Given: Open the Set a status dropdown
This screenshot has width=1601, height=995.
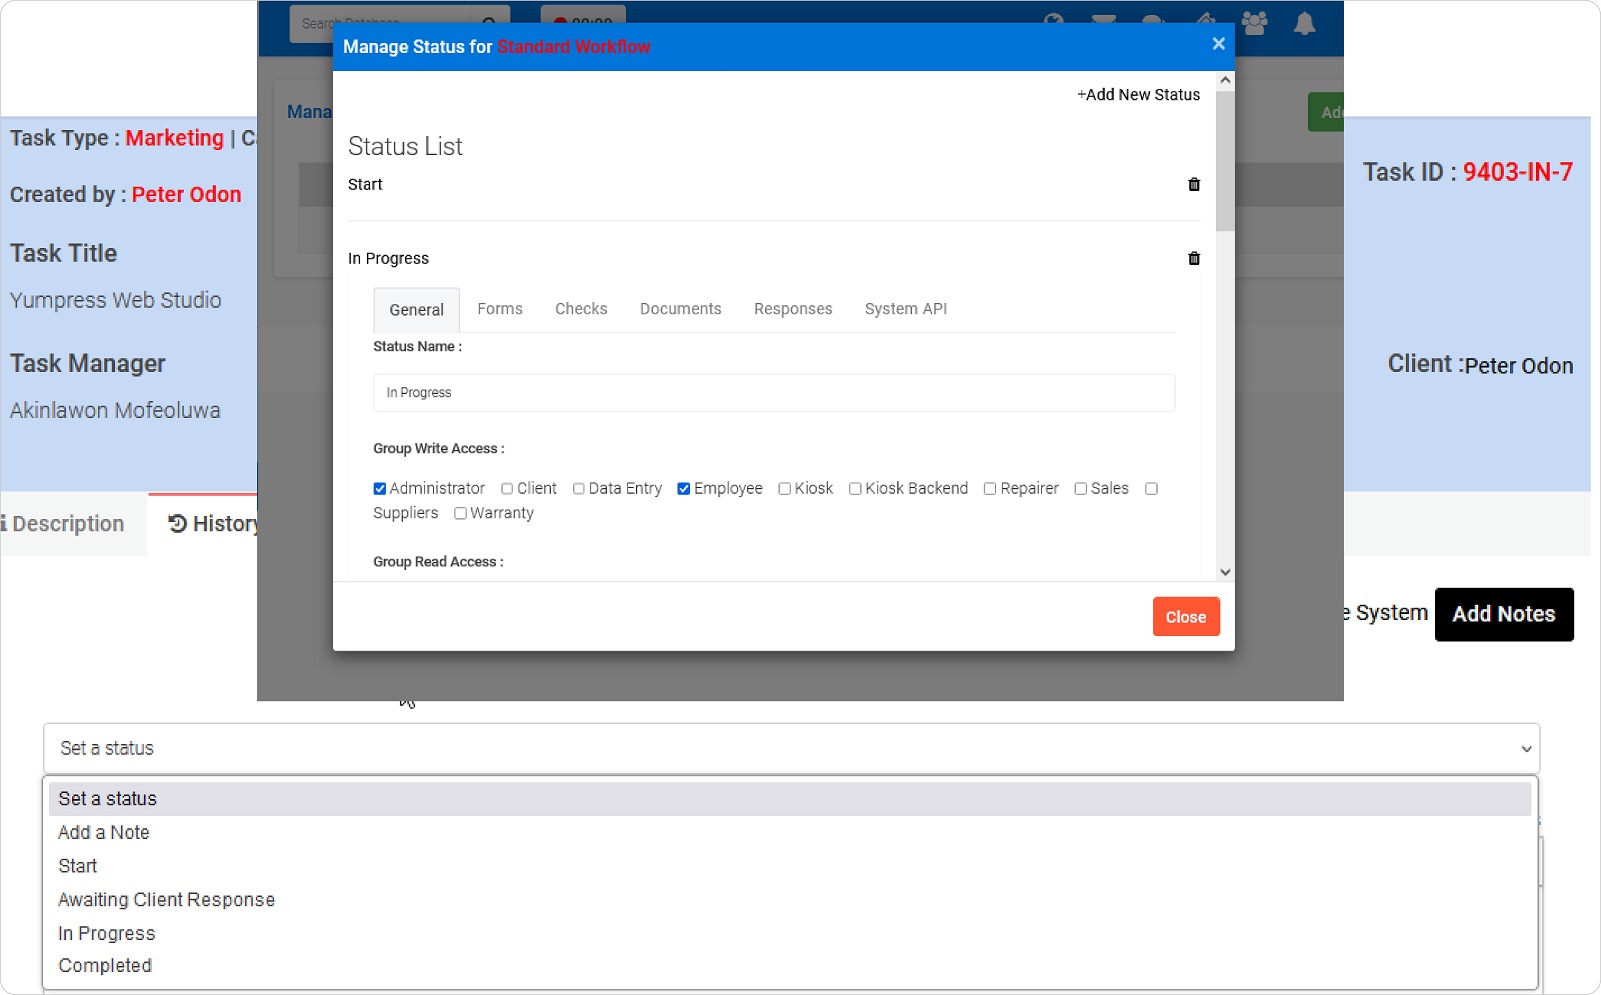Looking at the screenshot, I should point(790,748).
